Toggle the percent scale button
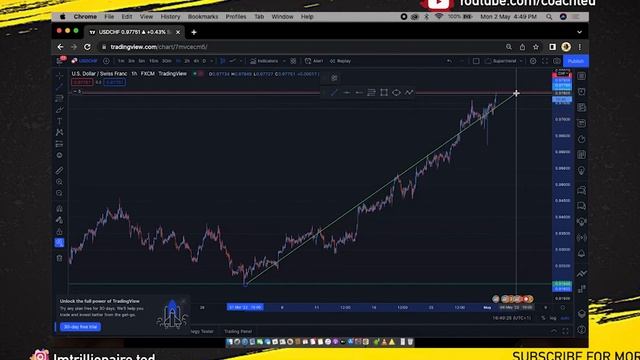This screenshot has height=360, width=640. 543,318
